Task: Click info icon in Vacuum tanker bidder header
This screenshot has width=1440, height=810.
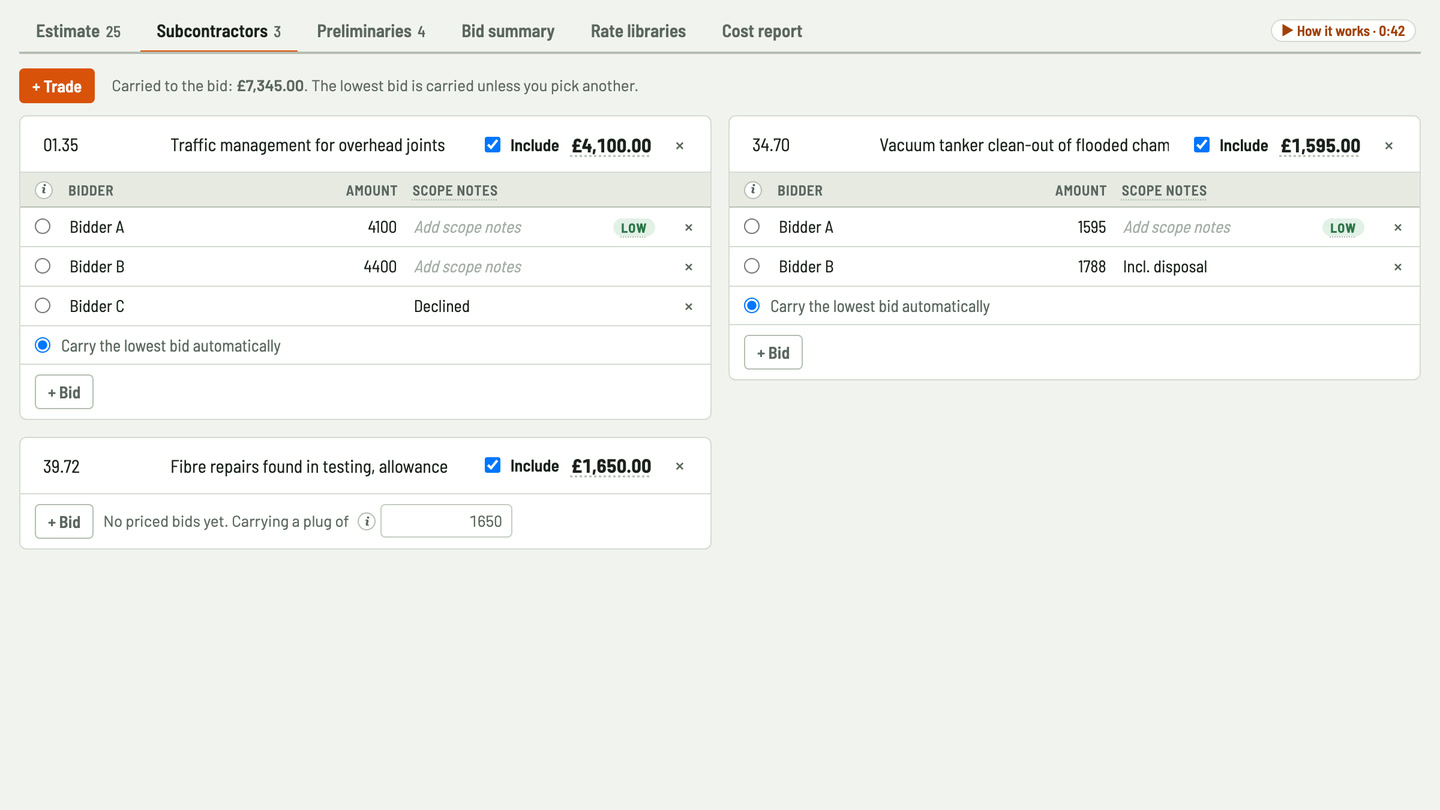Action: (x=753, y=190)
